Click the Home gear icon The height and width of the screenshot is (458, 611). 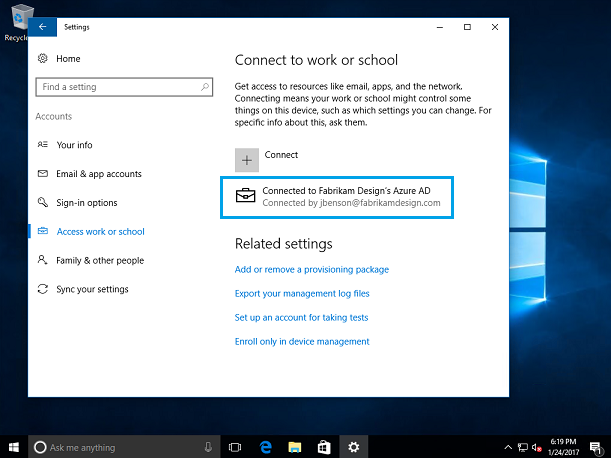coord(42,59)
